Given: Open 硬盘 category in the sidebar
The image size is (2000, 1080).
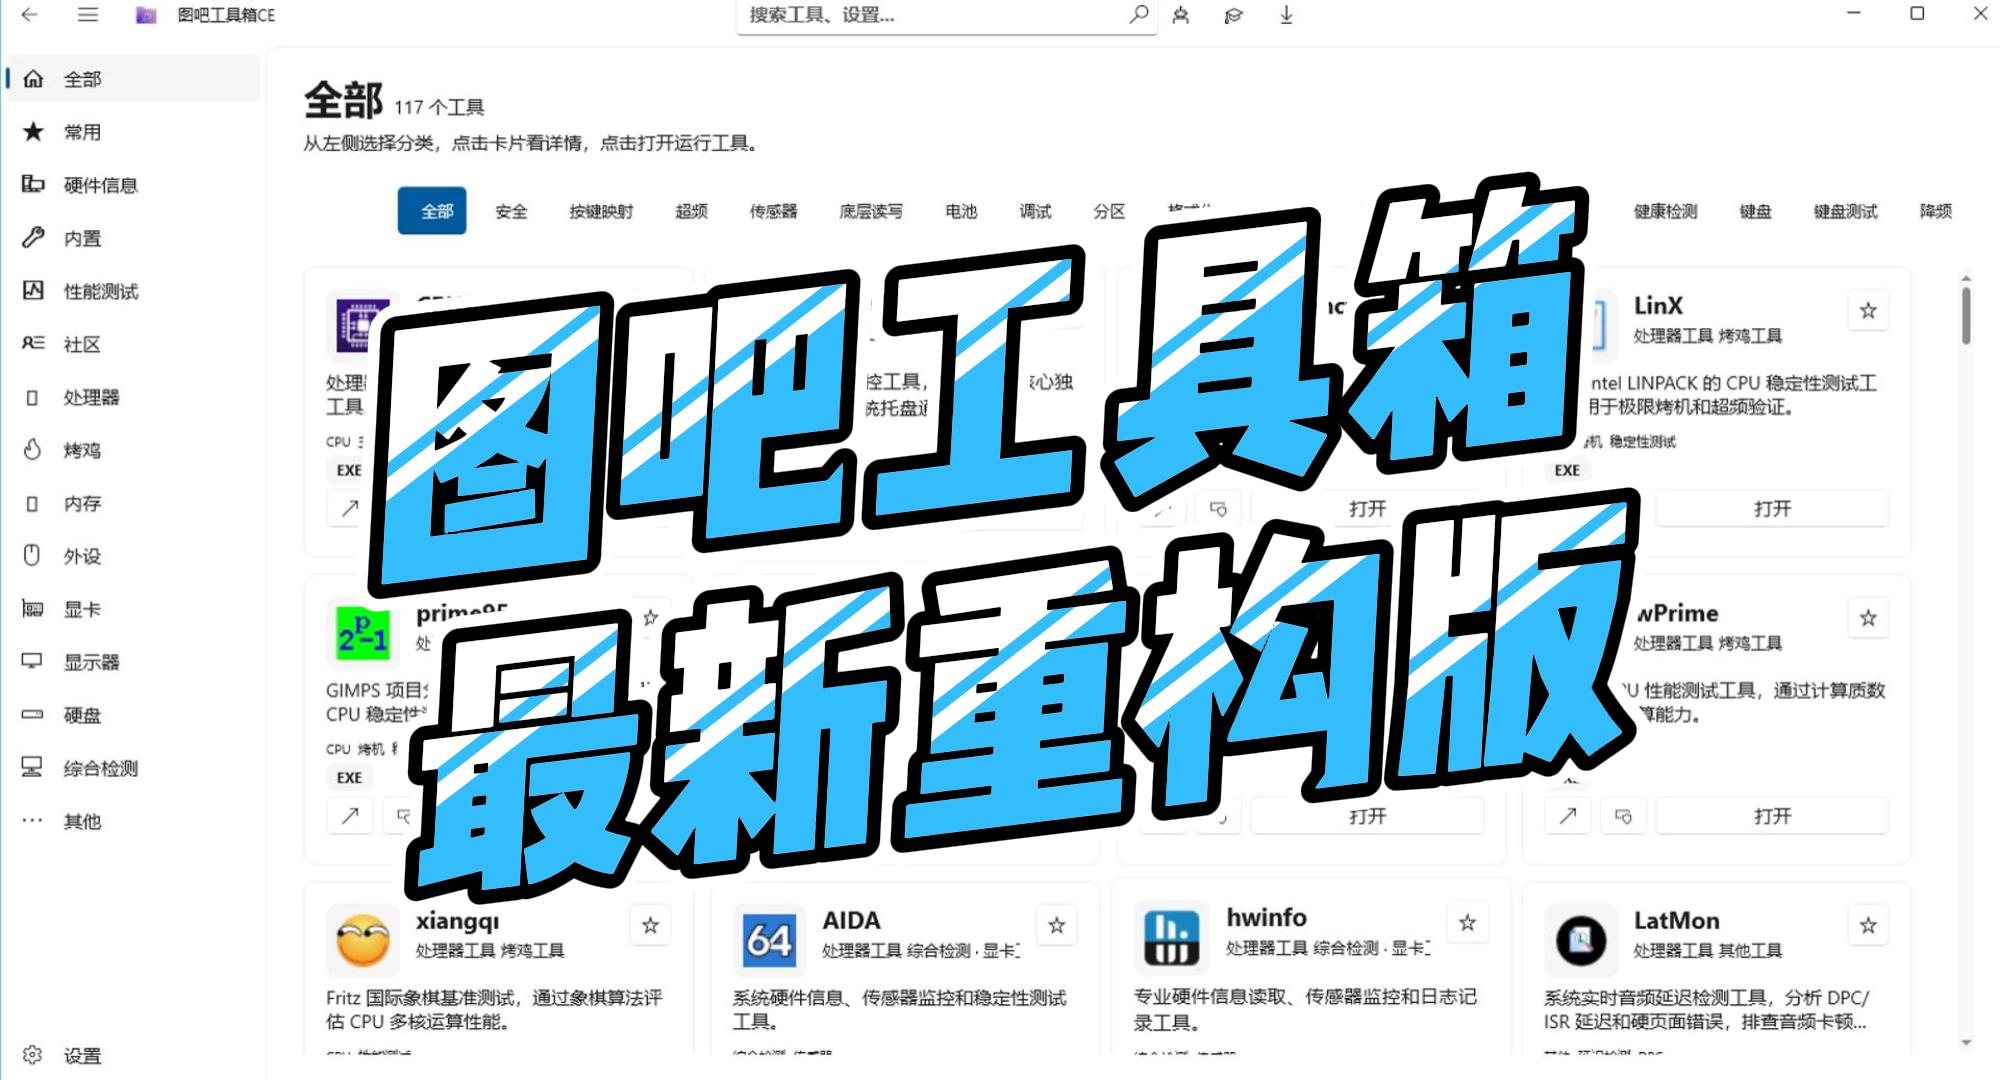Looking at the screenshot, I should coord(133,715).
